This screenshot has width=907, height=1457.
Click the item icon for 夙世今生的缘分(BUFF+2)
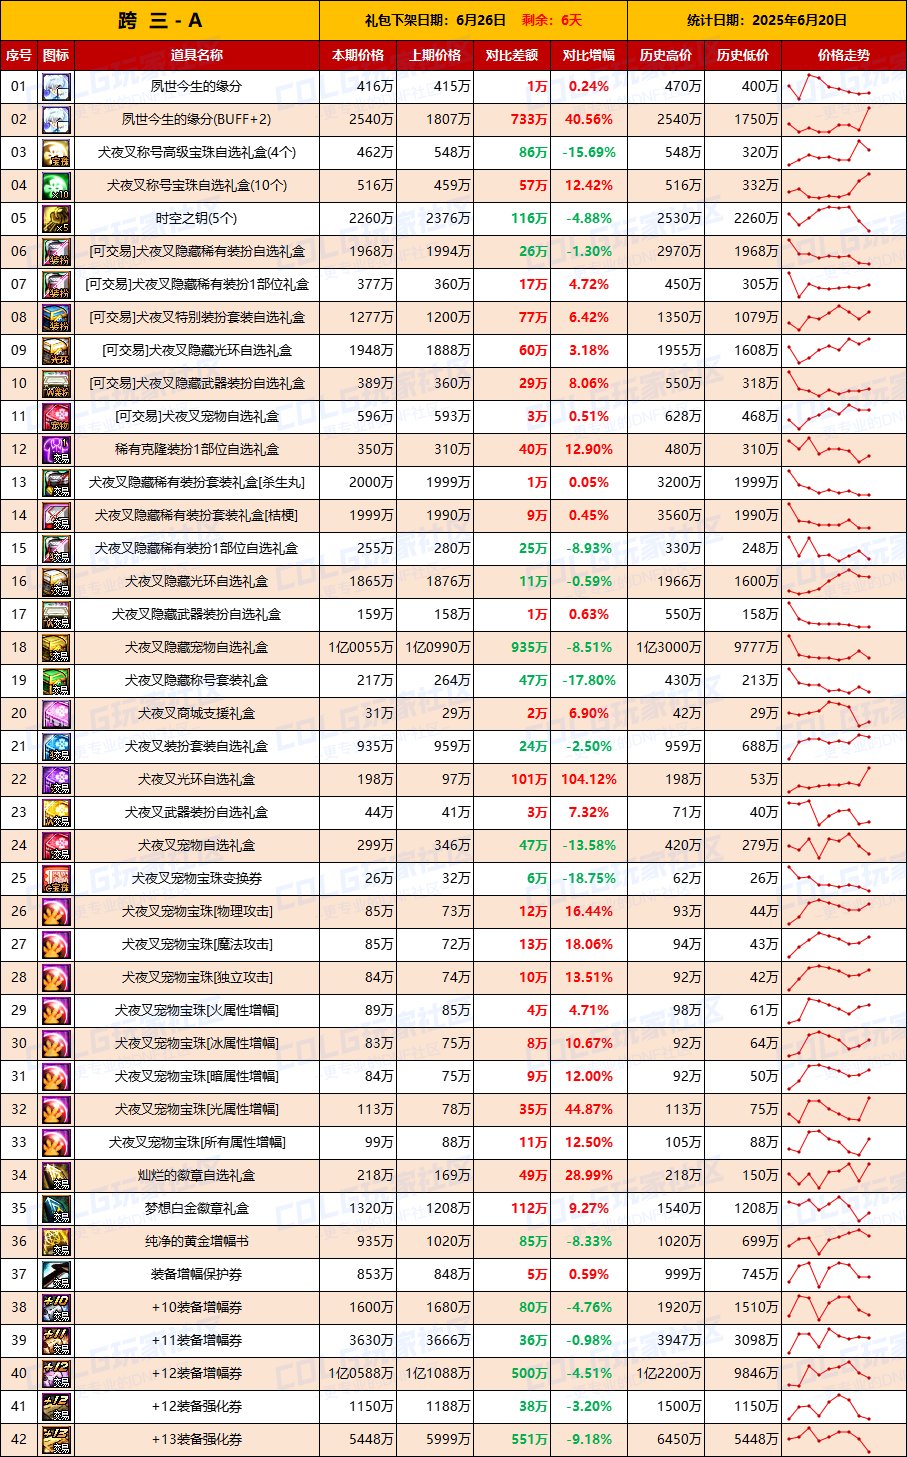point(56,120)
